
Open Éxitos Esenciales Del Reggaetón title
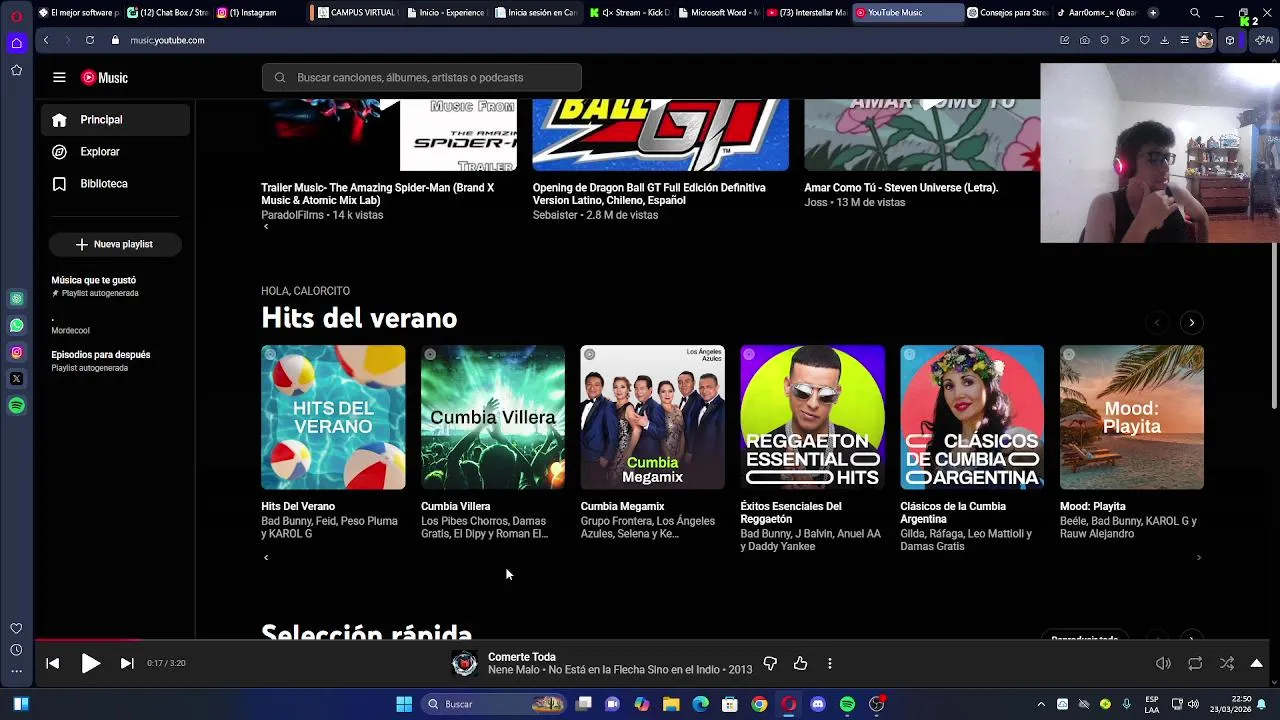coord(791,513)
